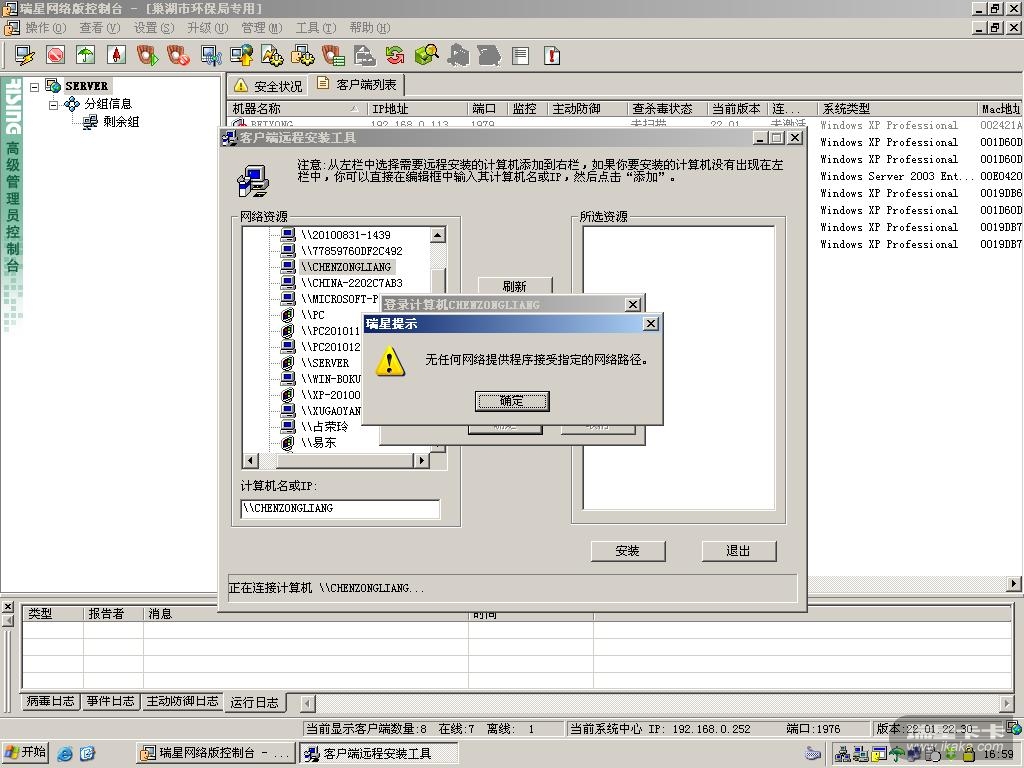Select \\占荣玲 in network list
This screenshot has width=1024, height=768.
click(x=325, y=427)
